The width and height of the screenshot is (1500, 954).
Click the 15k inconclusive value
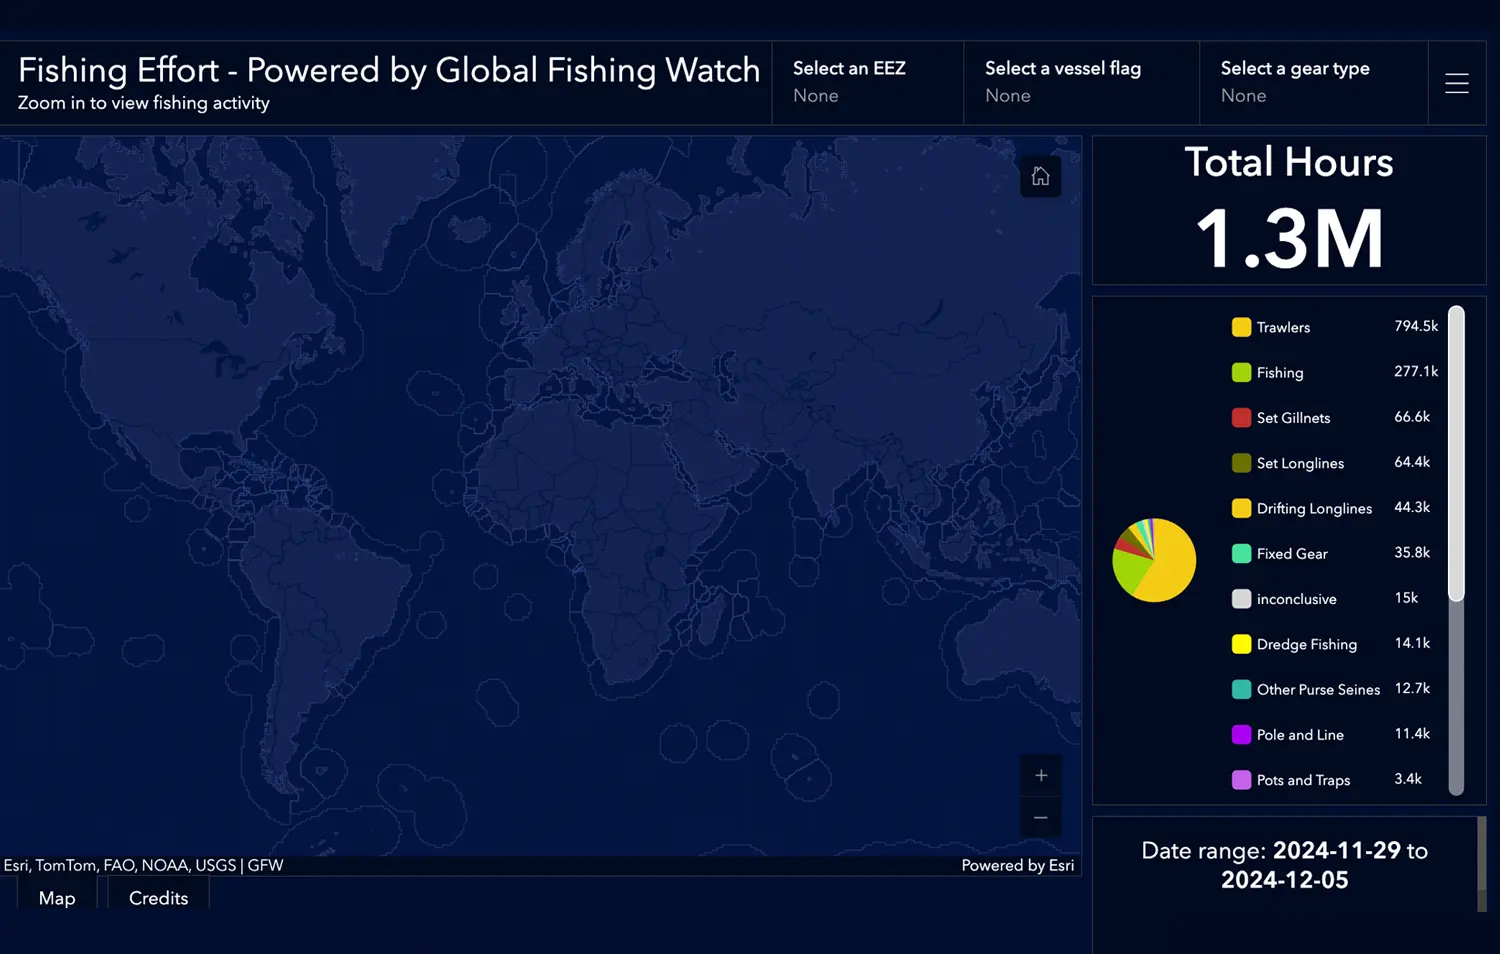point(1406,597)
